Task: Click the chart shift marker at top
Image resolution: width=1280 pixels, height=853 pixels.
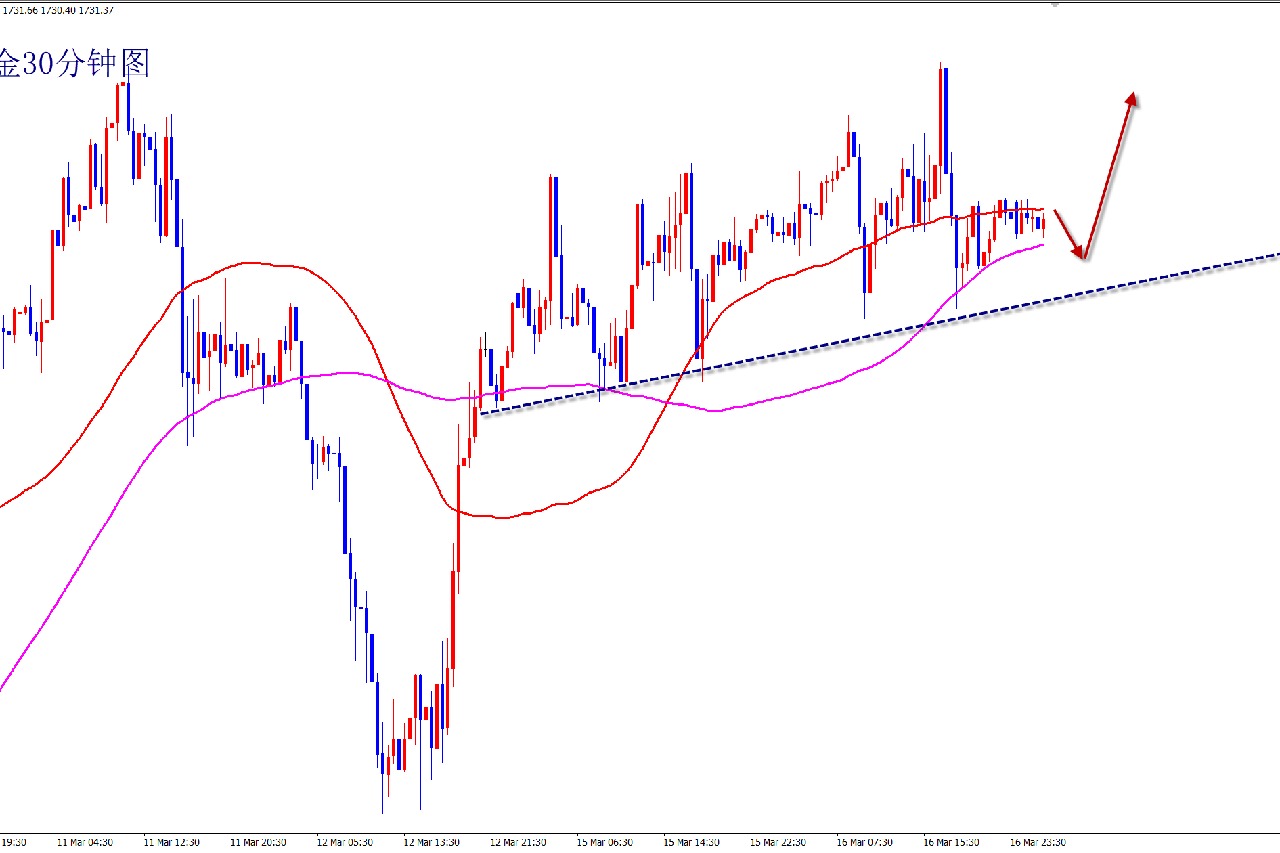Action: pos(1054,4)
